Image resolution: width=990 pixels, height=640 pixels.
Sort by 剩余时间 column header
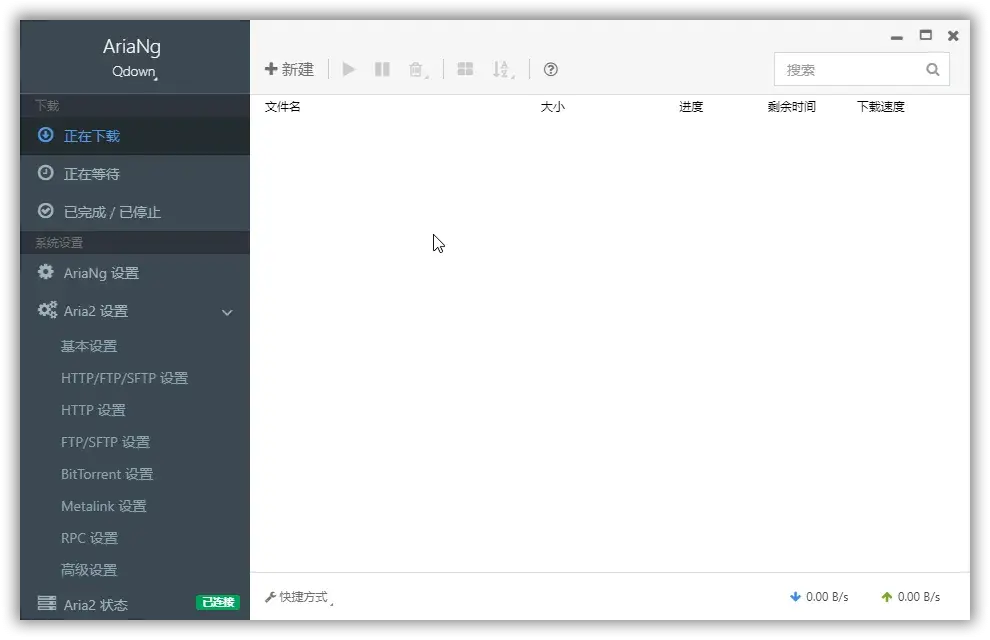[791, 107]
